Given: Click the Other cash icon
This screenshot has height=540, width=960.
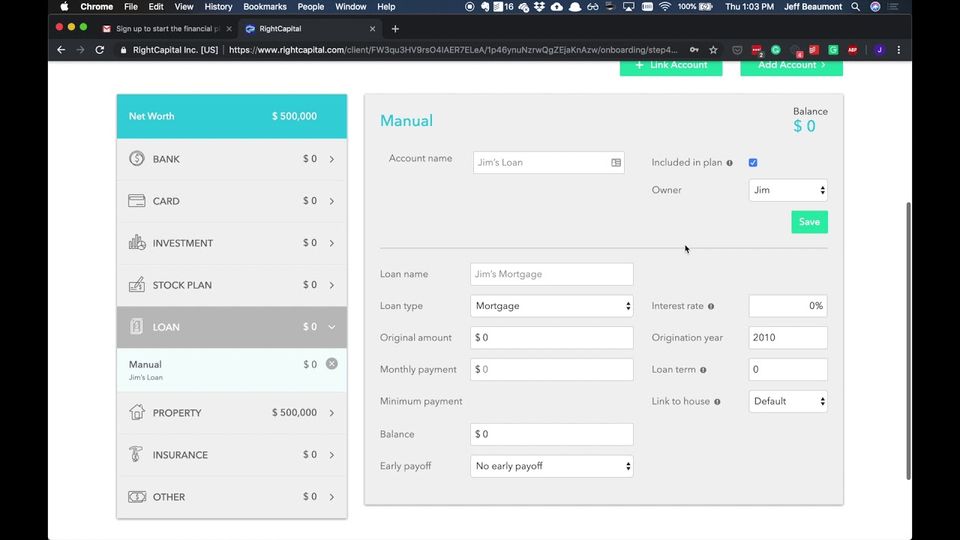Looking at the screenshot, I should [137, 497].
